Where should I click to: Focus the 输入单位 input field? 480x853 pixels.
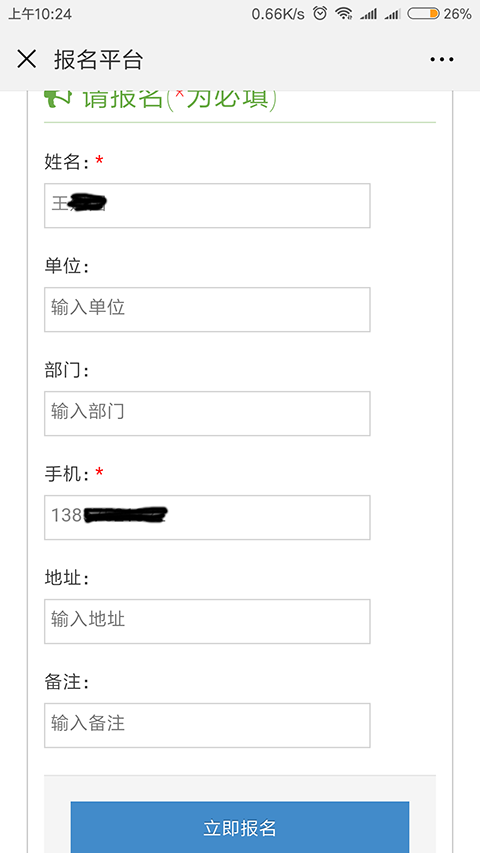pyautogui.click(x=207, y=310)
